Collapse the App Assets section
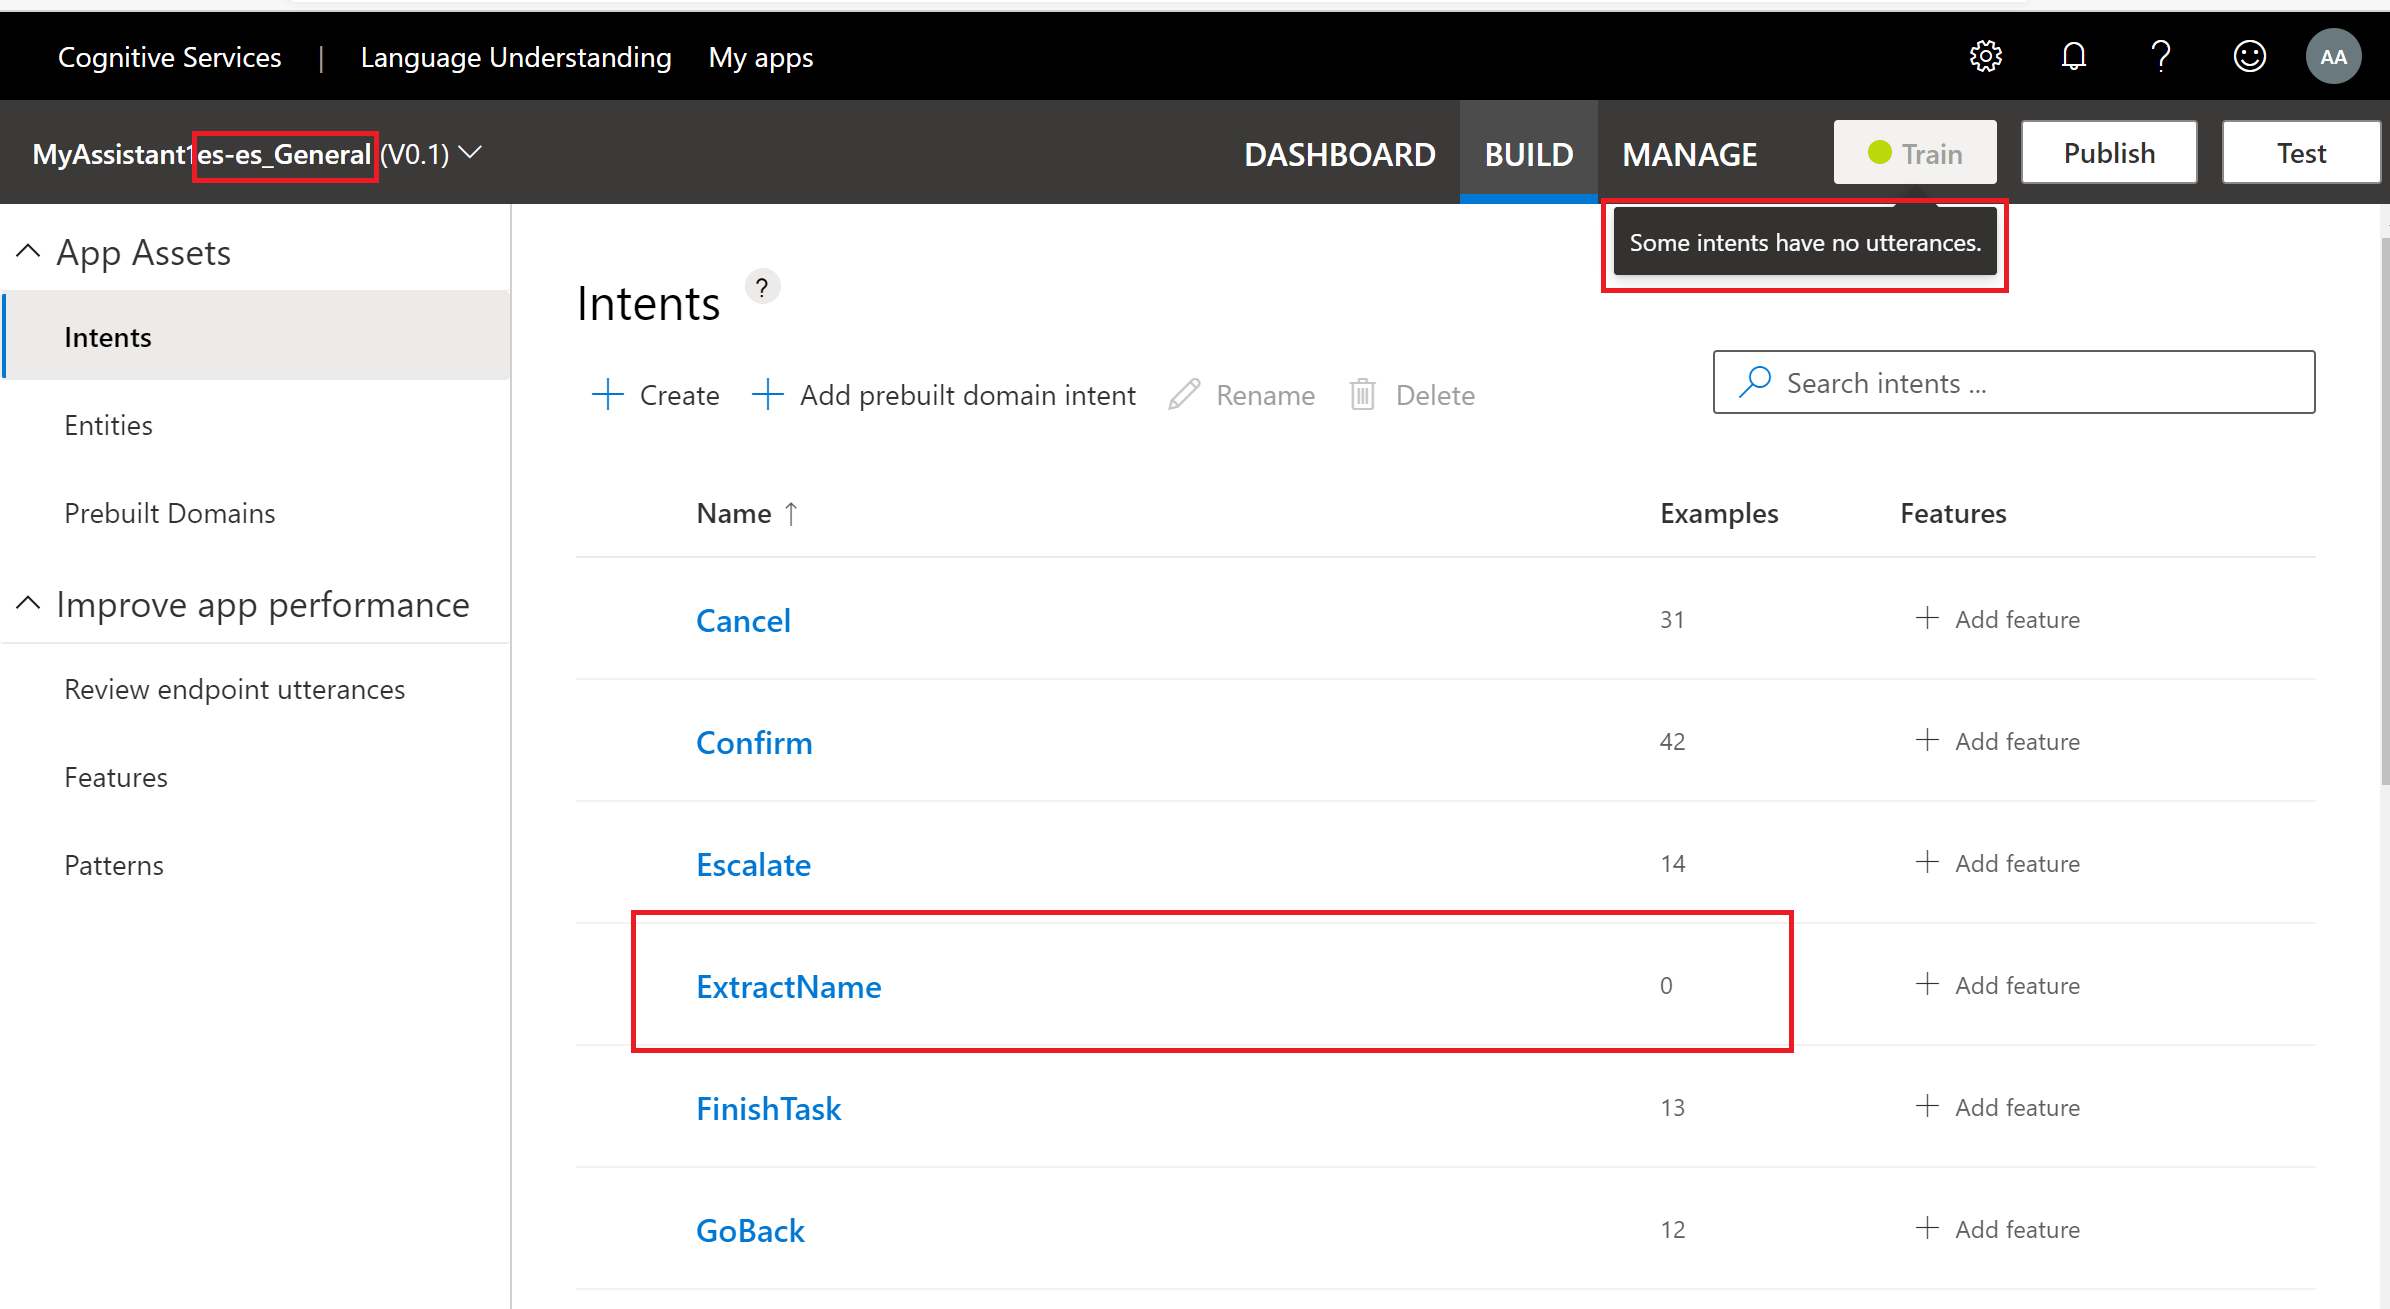2390x1309 pixels. 28,251
